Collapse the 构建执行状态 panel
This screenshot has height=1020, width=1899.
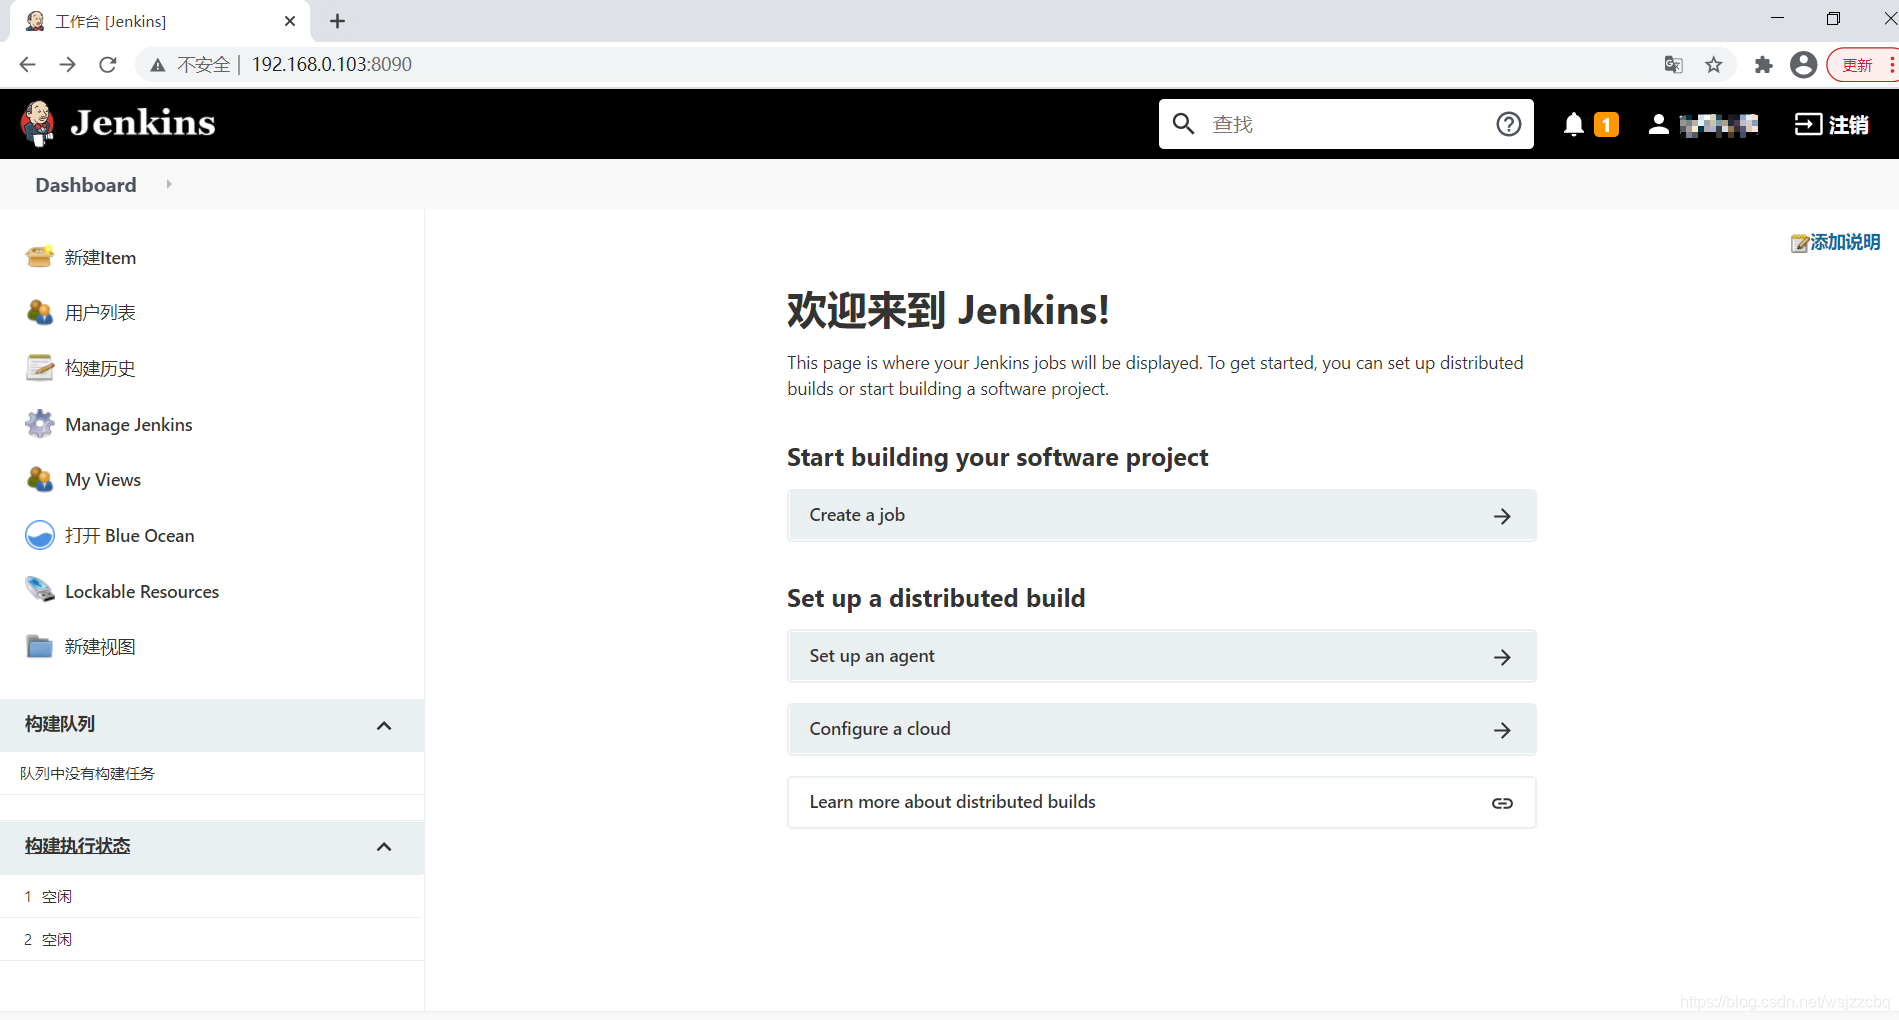pyautogui.click(x=384, y=847)
